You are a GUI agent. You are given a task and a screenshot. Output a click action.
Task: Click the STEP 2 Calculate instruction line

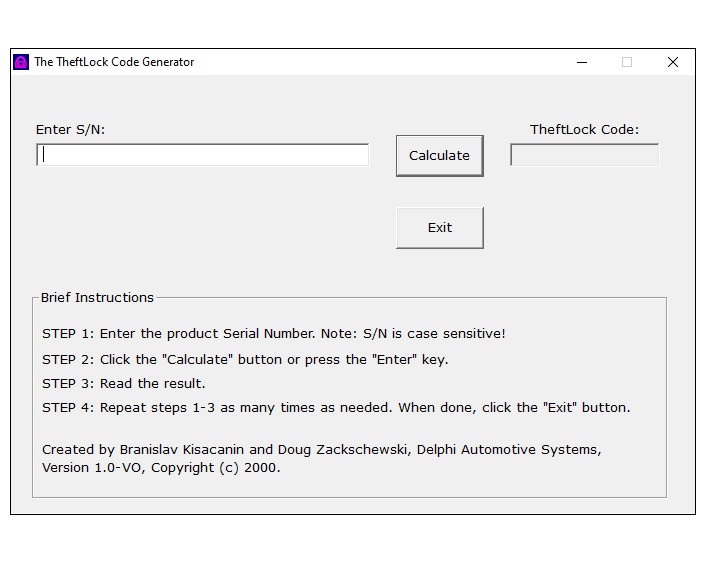point(245,360)
